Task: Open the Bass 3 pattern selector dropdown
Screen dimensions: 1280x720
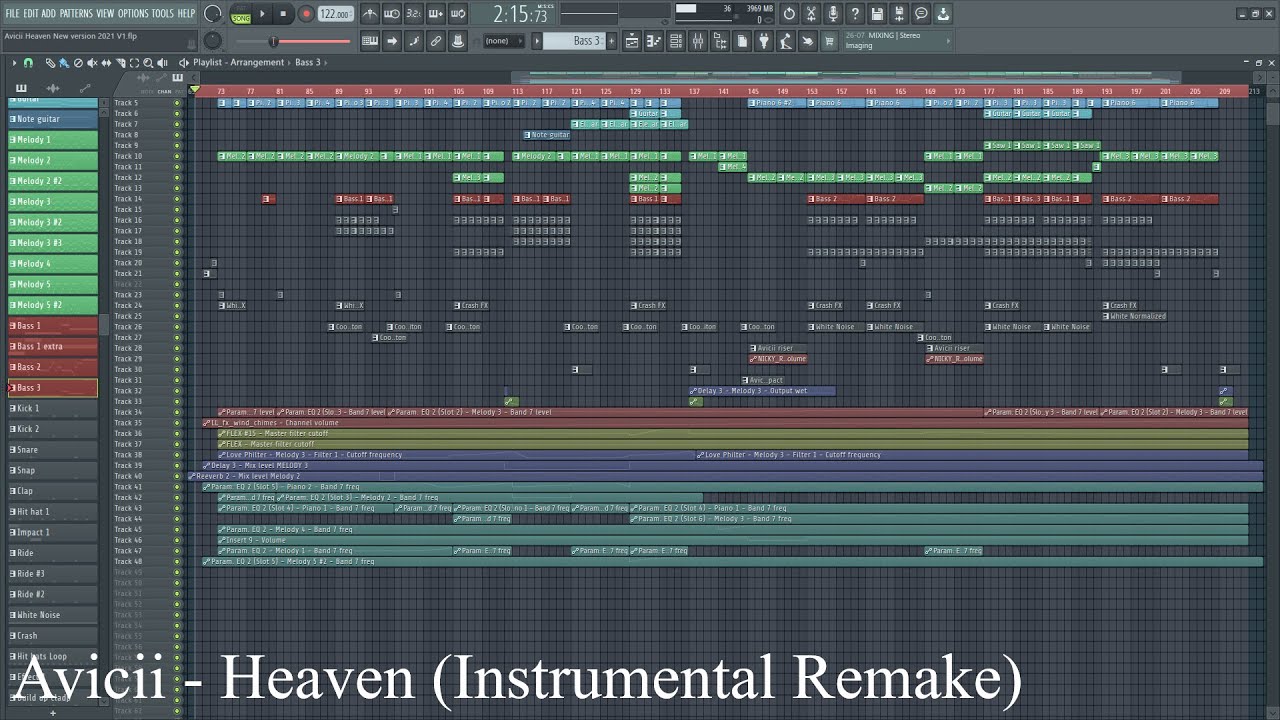Action: pos(574,41)
